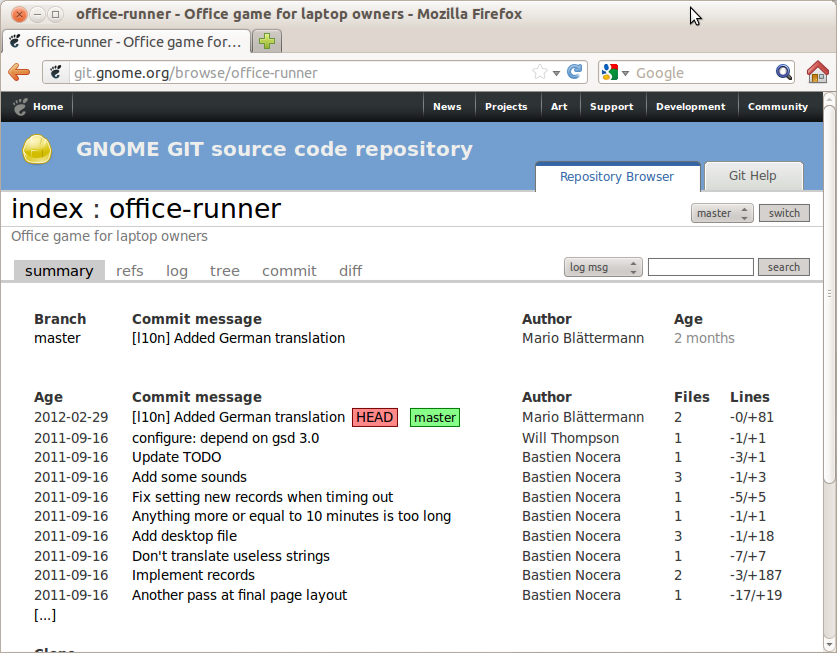This screenshot has width=837, height=653.
Task: Open the summary tab
Action: pyautogui.click(x=59, y=271)
